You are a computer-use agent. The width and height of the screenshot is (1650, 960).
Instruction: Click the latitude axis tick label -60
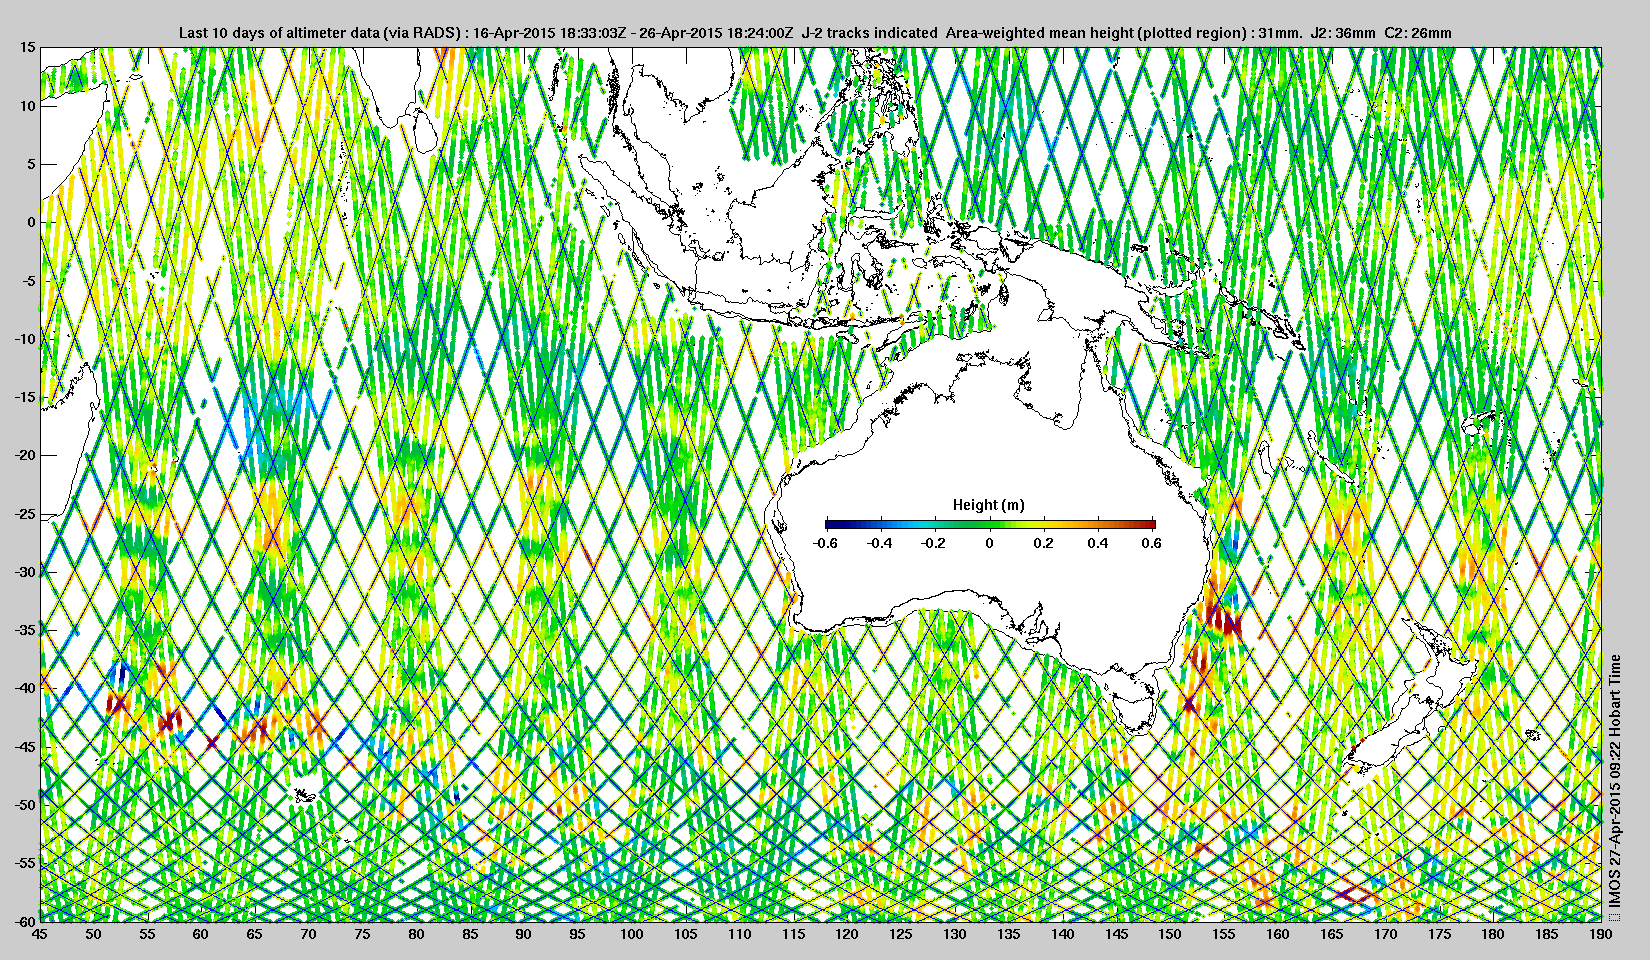[x=24, y=920]
